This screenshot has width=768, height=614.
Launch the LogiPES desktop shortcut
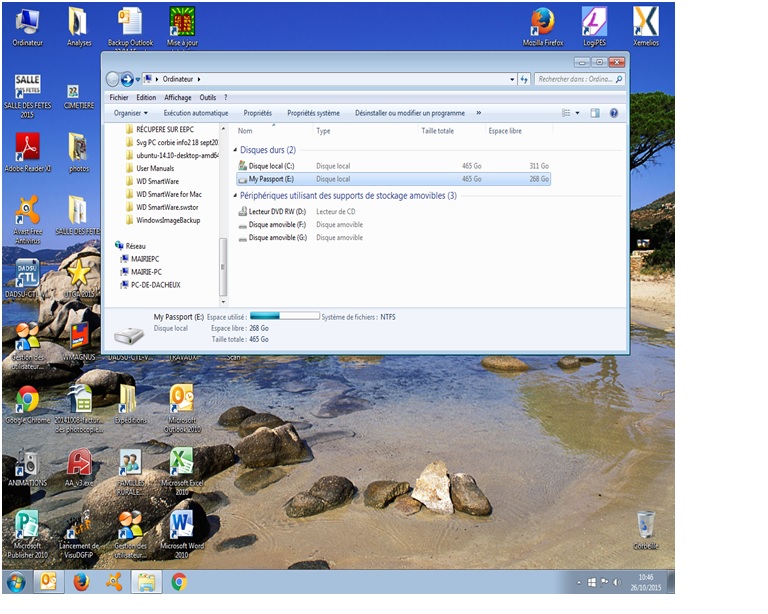tap(594, 28)
